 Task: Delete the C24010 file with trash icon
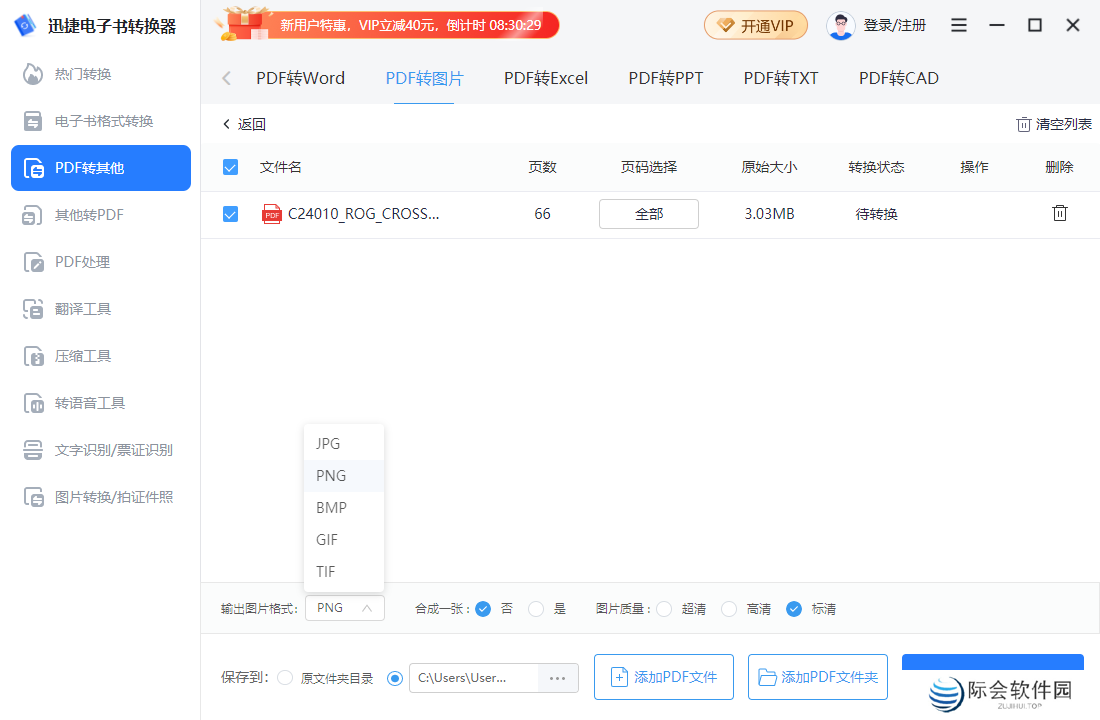click(x=1059, y=214)
